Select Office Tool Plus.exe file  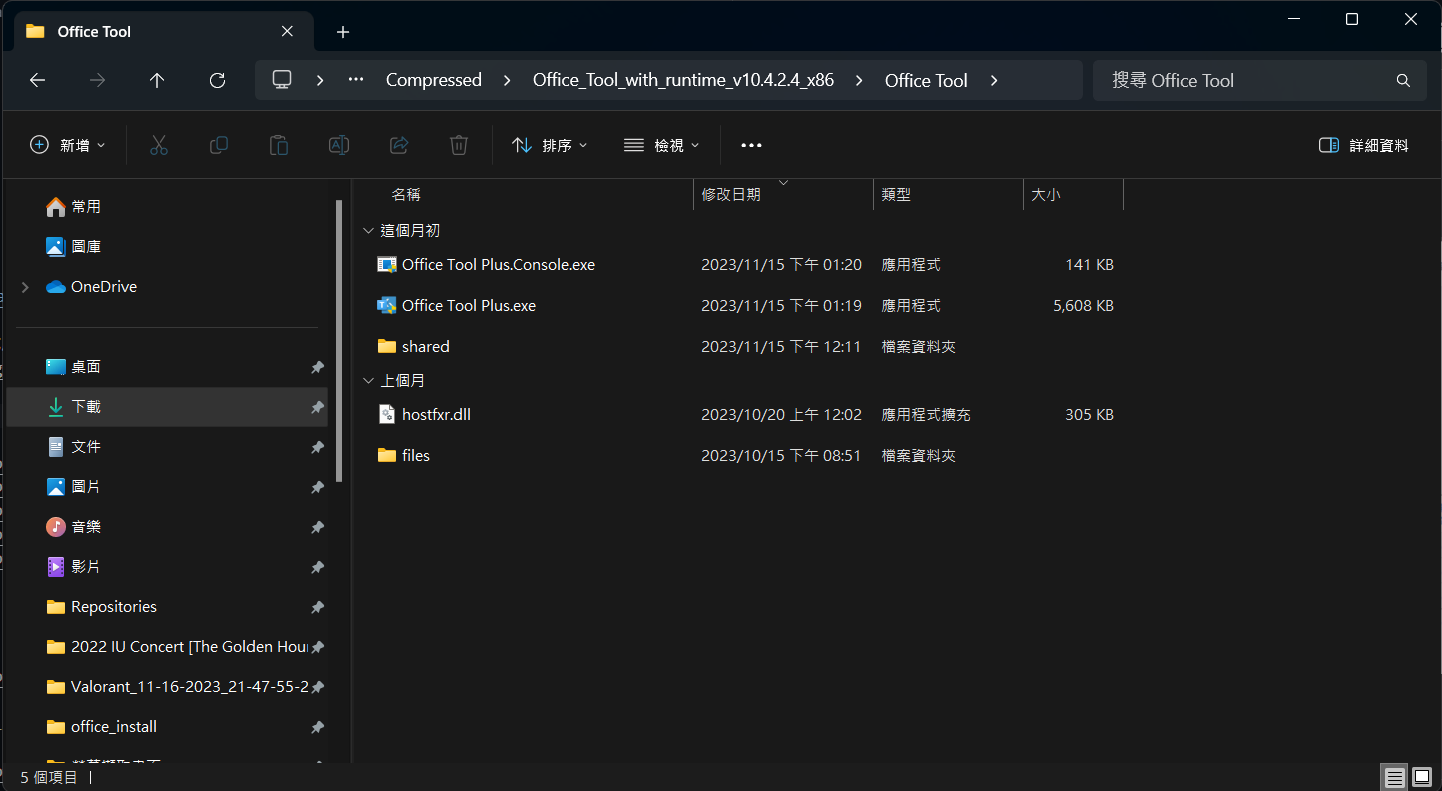coord(468,305)
